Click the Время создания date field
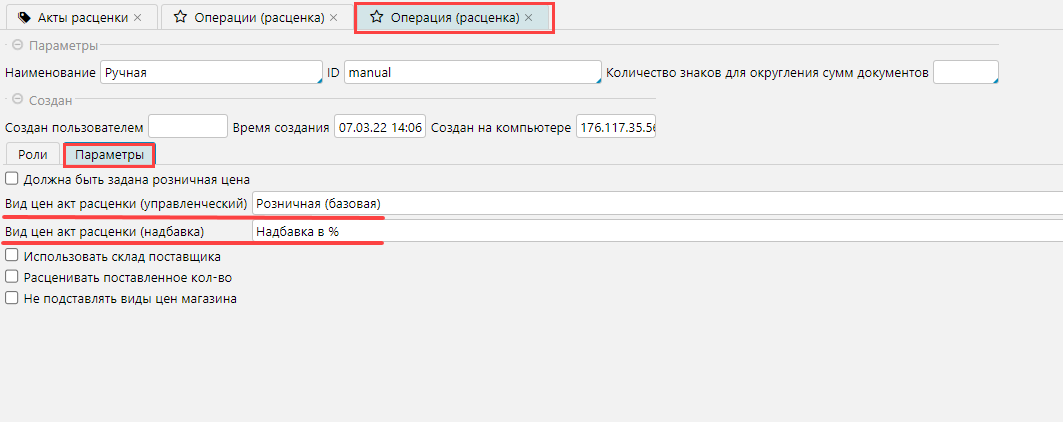 tap(380, 127)
